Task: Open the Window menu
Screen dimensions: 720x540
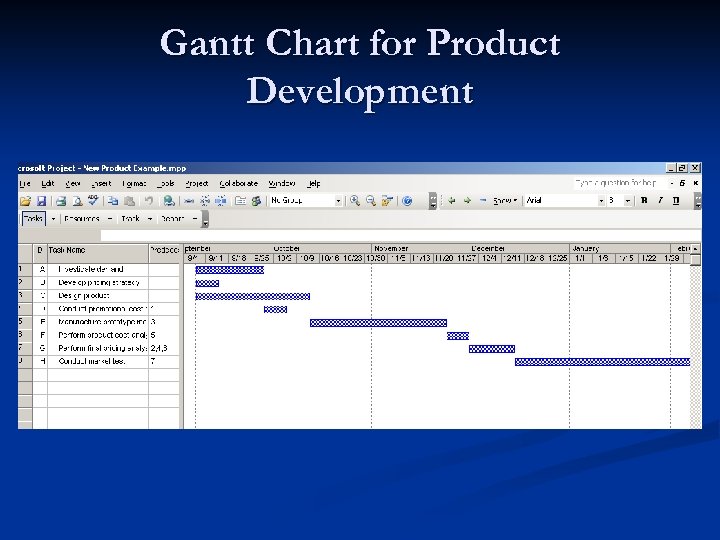Action: 282,184
